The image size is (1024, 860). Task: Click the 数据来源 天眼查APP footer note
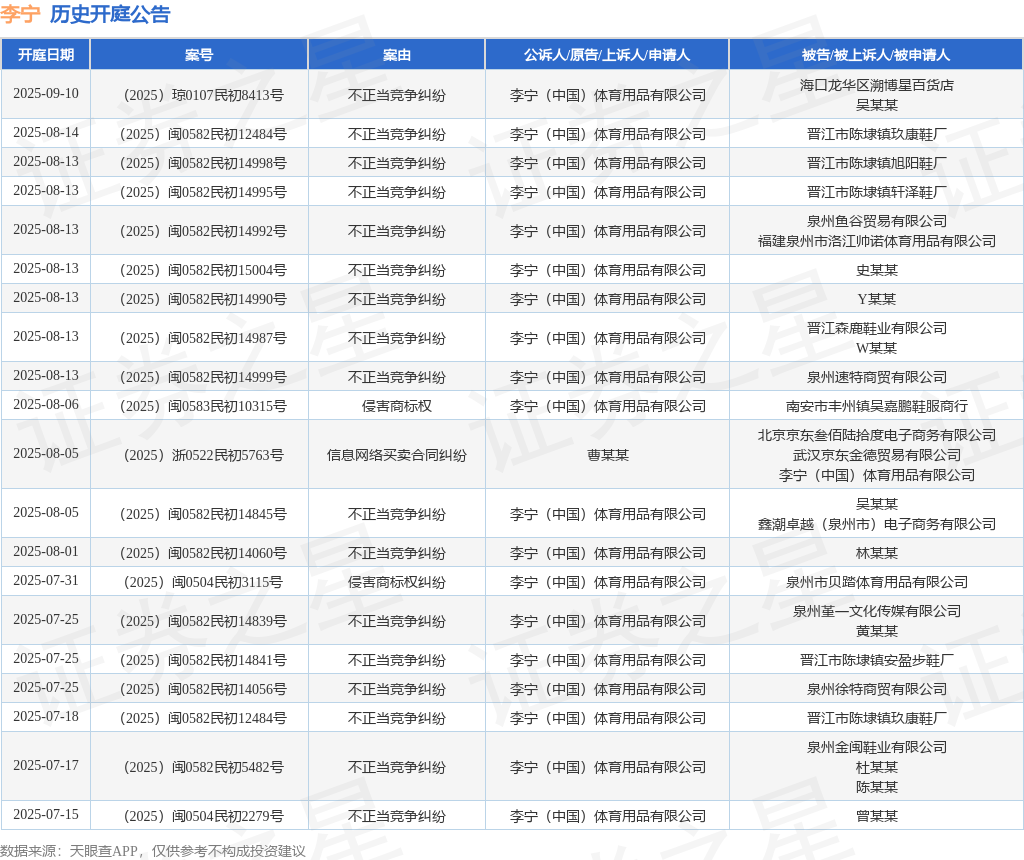click(153, 851)
